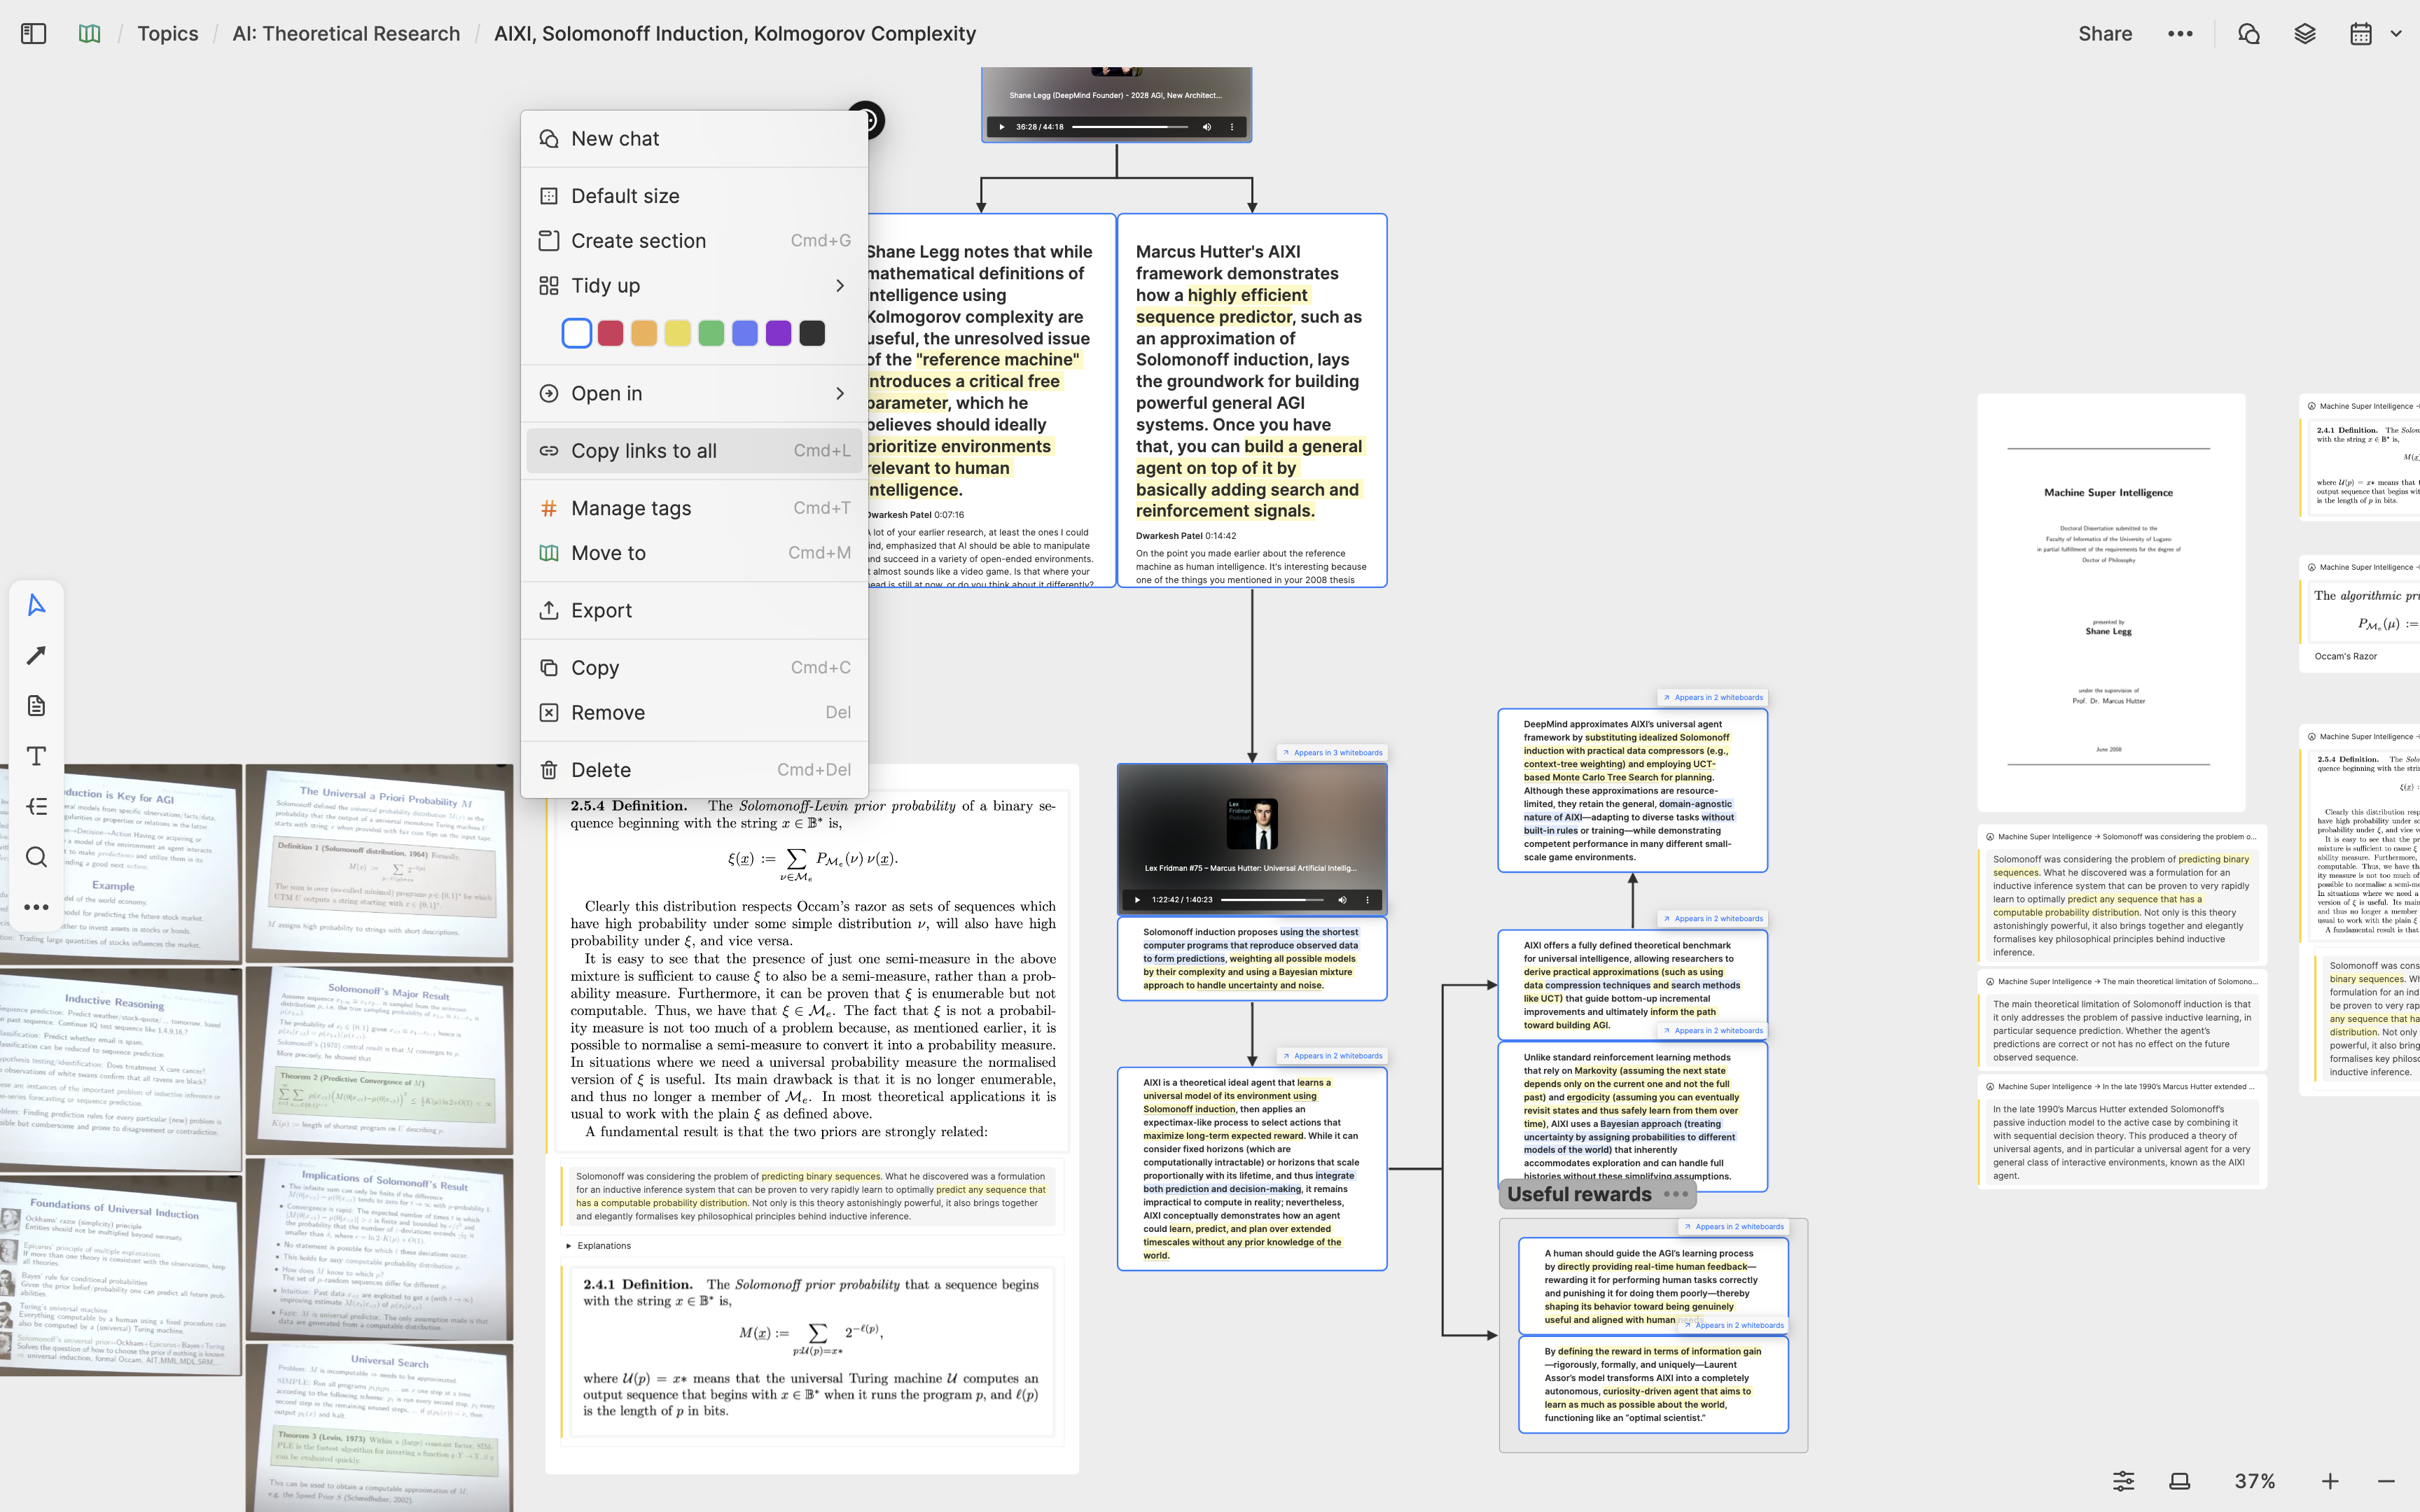The height and width of the screenshot is (1512, 2420).
Task: Open more tools in left toolbar
Action: [36, 907]
